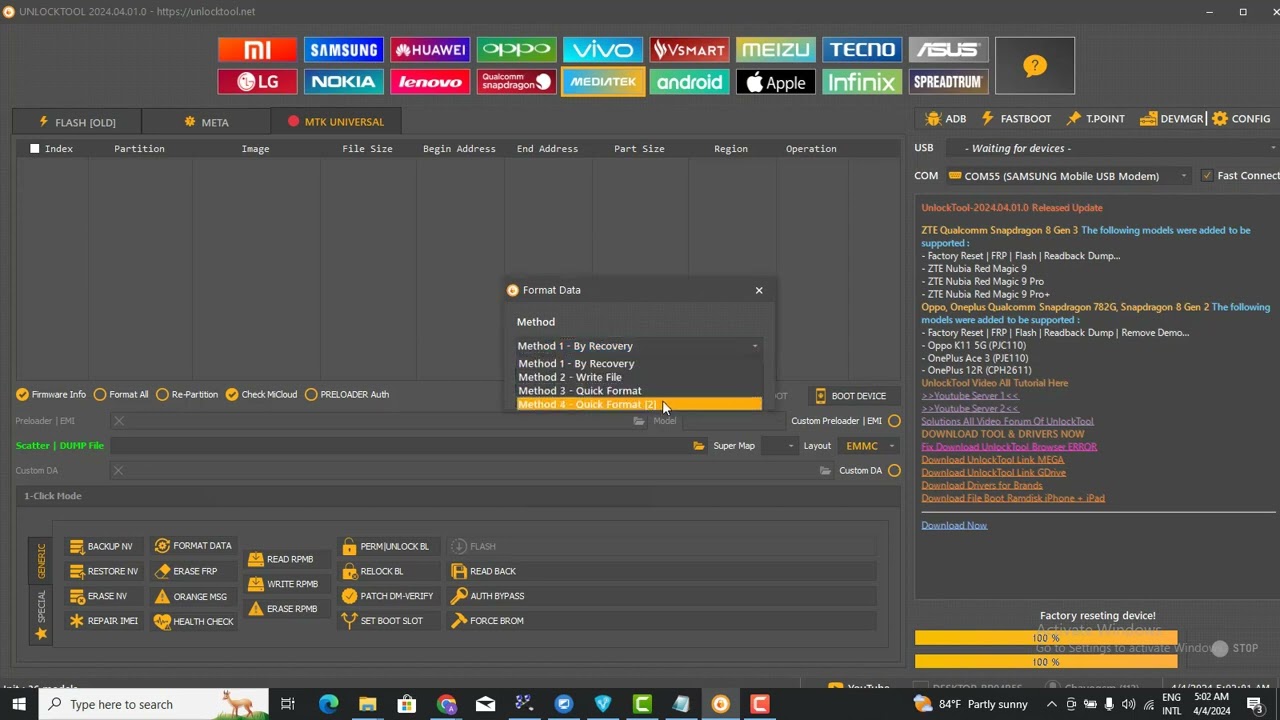
Task: Select the MediaTek brand logo
Action: pos(602,82)
